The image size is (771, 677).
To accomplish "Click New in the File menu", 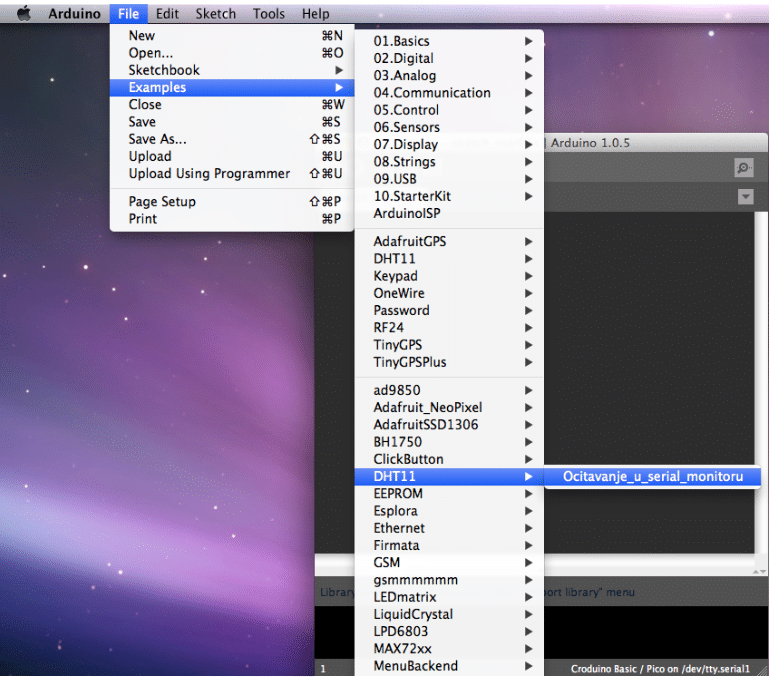I will 142,36.
